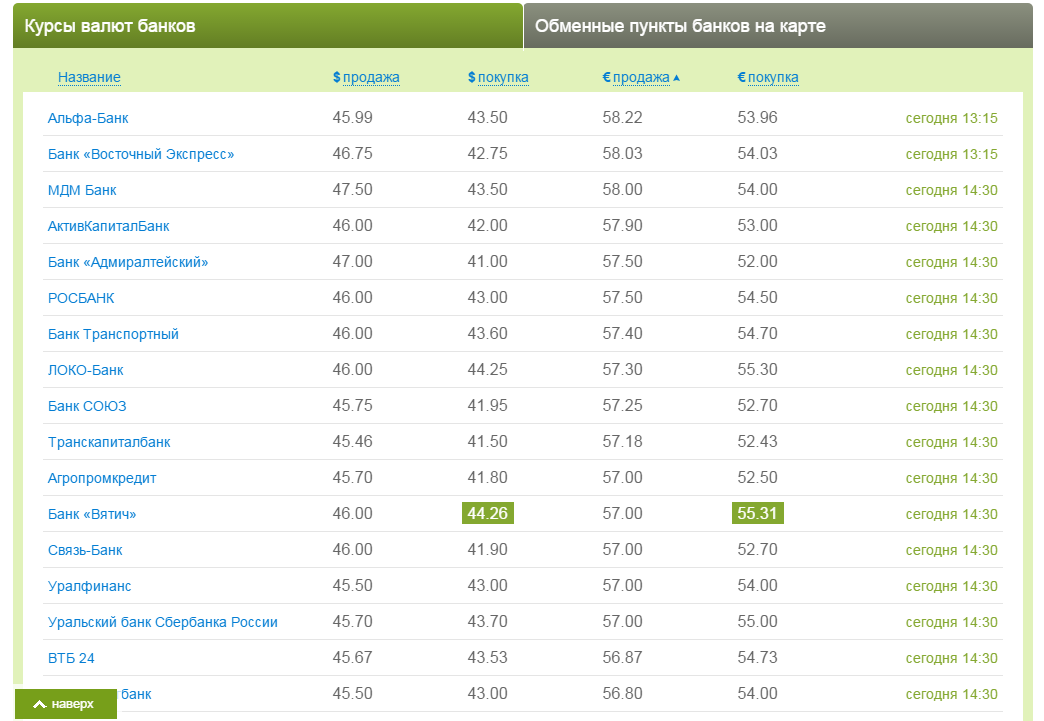Click АктивКапиталБанк euro sale rate 57.90
The width and height of the screenshot is (1044, 721).
[623, 226]
